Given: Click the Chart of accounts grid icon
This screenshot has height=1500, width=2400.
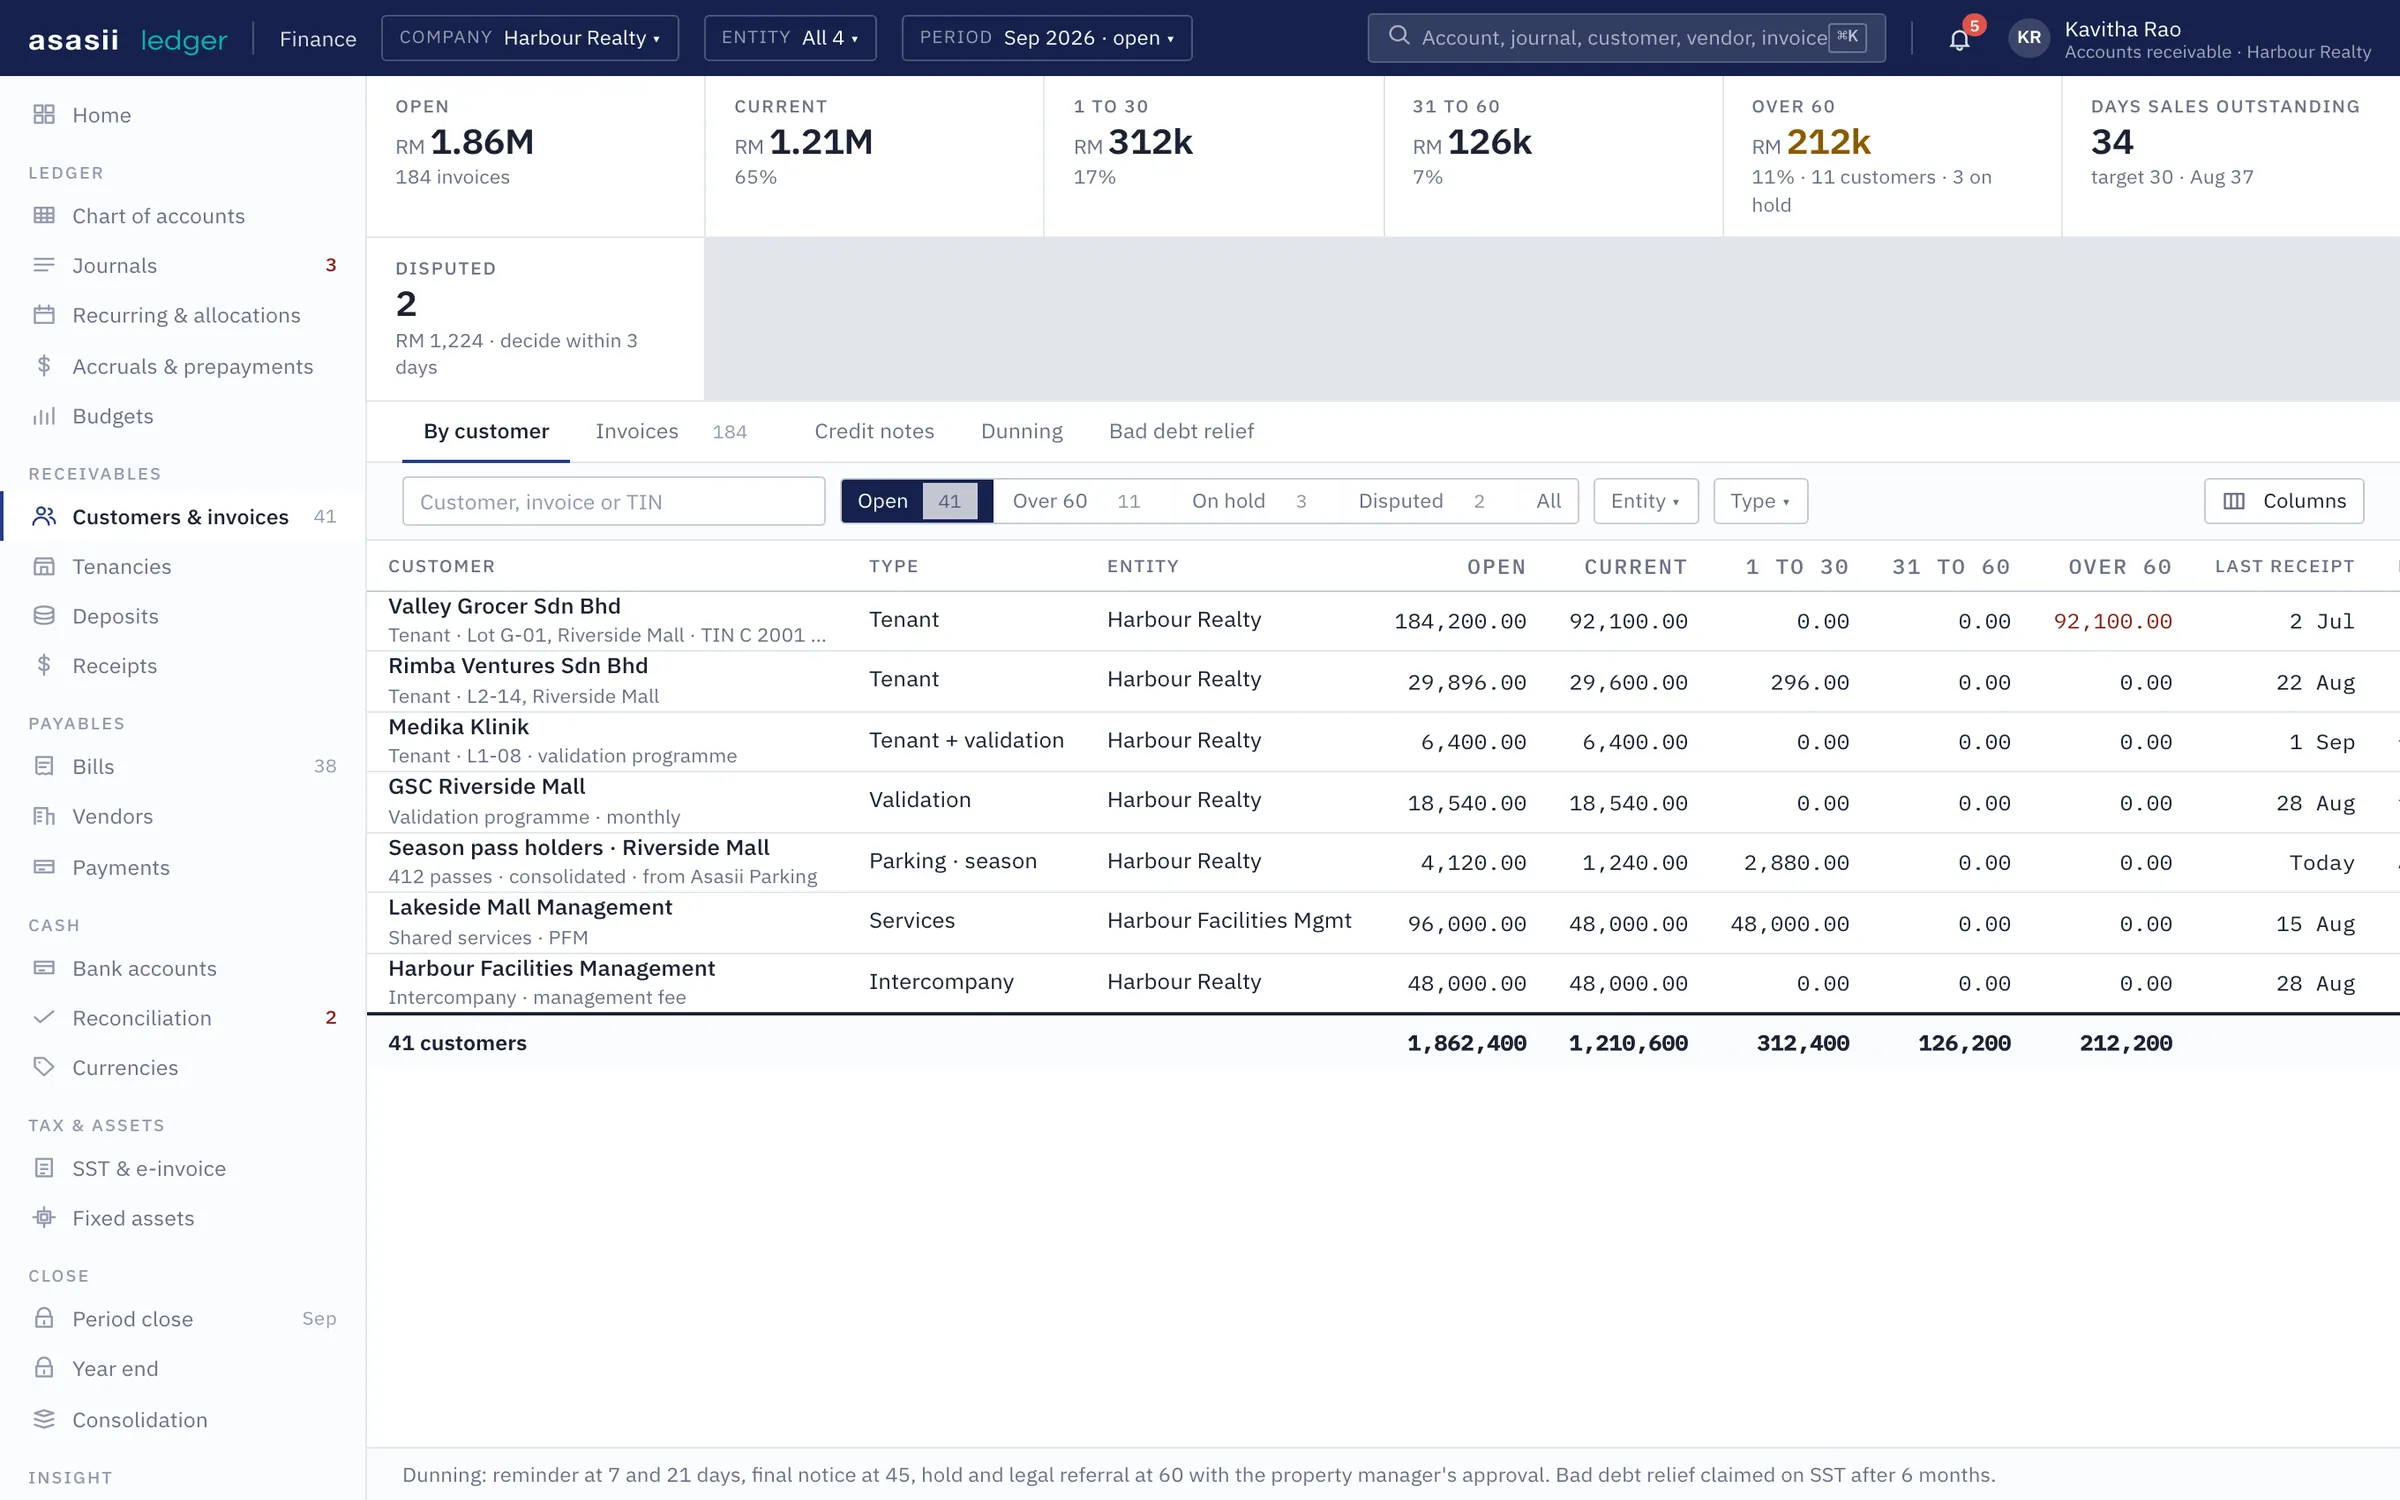Looking at the screenshot, I should coord(44,215).
